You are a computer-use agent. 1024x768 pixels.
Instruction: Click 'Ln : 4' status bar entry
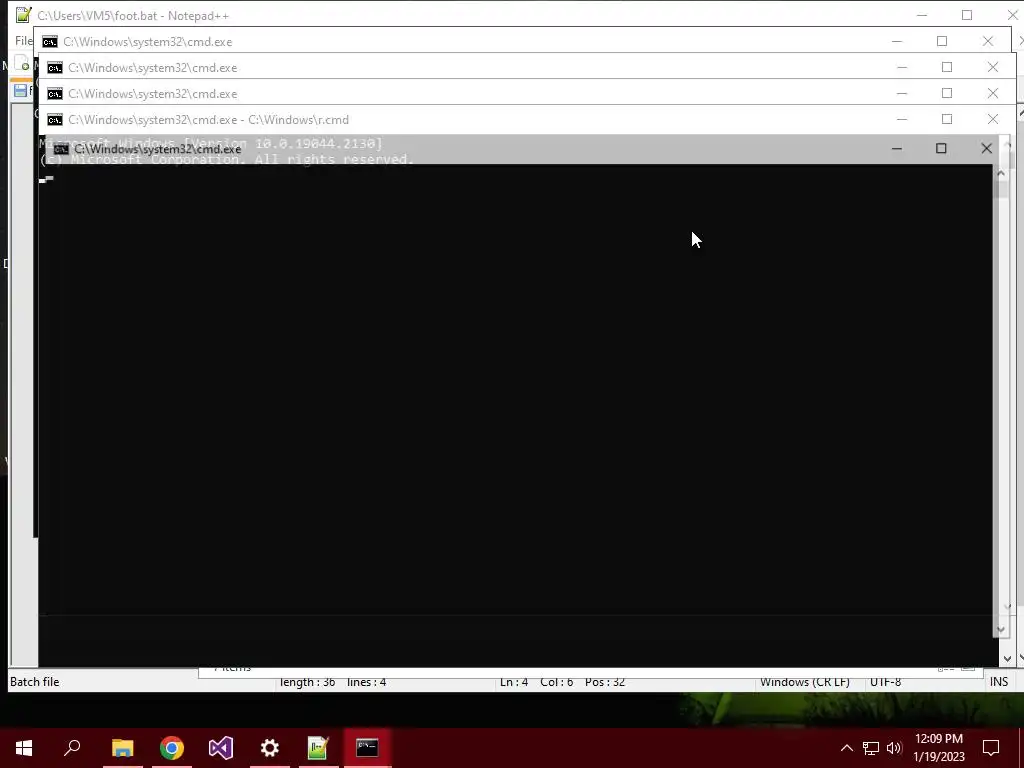514,682
